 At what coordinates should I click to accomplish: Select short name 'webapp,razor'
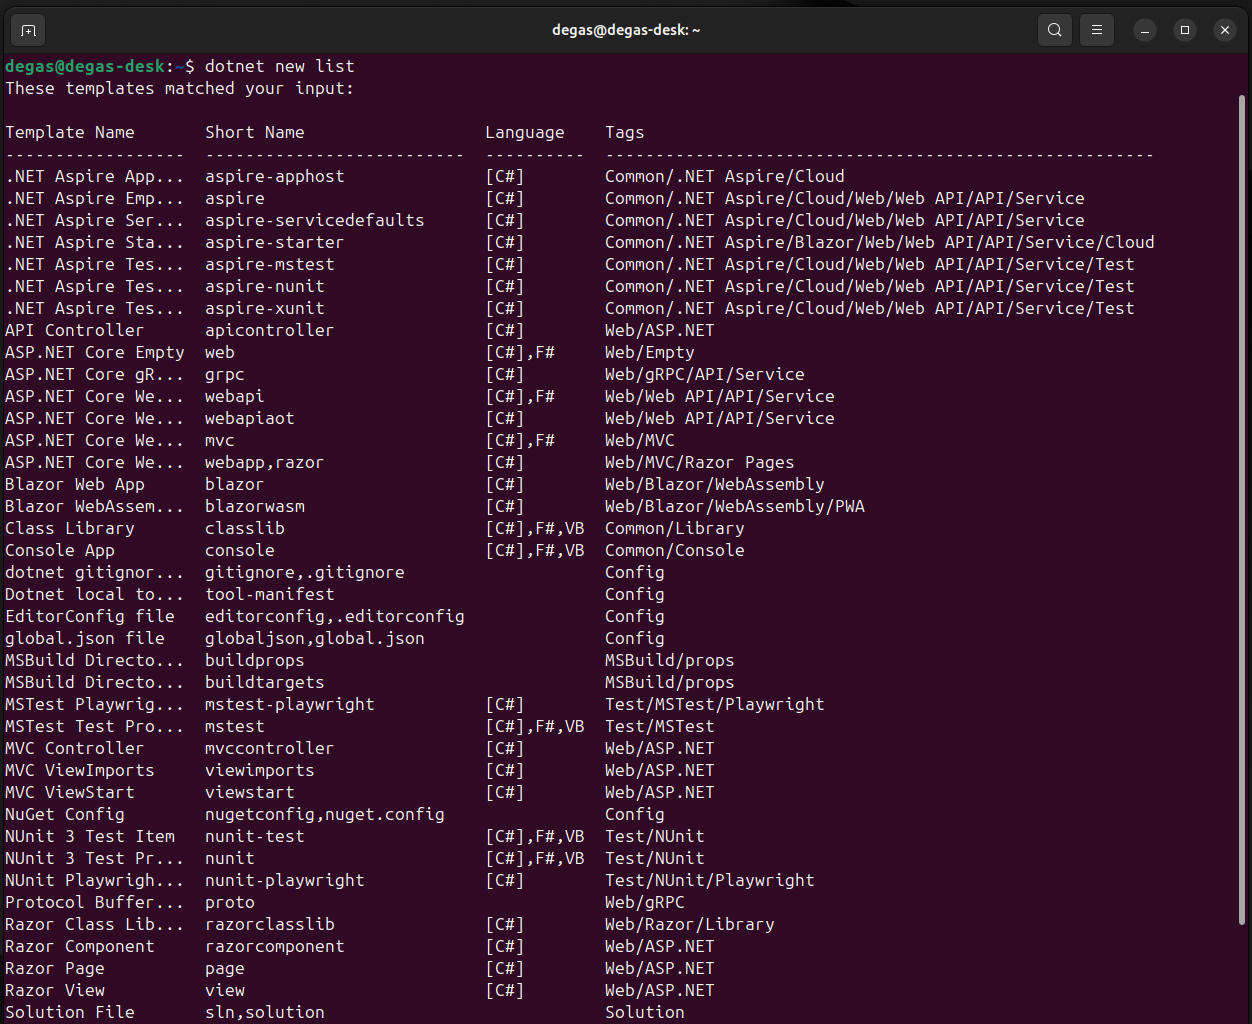265,462
